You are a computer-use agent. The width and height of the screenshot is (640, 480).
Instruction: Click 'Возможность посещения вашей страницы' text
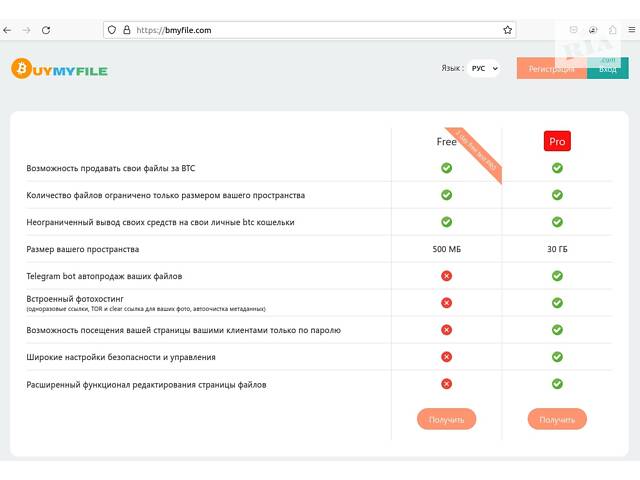(x=183, y=330)
